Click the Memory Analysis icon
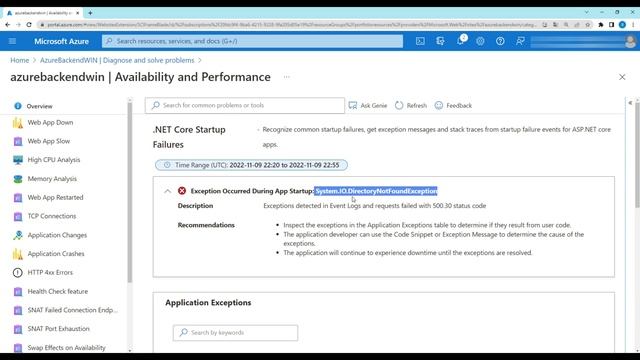This screenshot has height=360, width=640. [18, 179]
